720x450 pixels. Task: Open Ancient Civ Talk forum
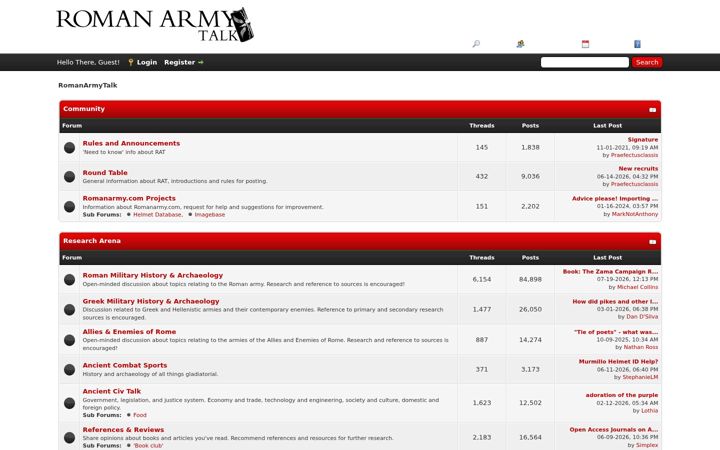click(112, 391)
